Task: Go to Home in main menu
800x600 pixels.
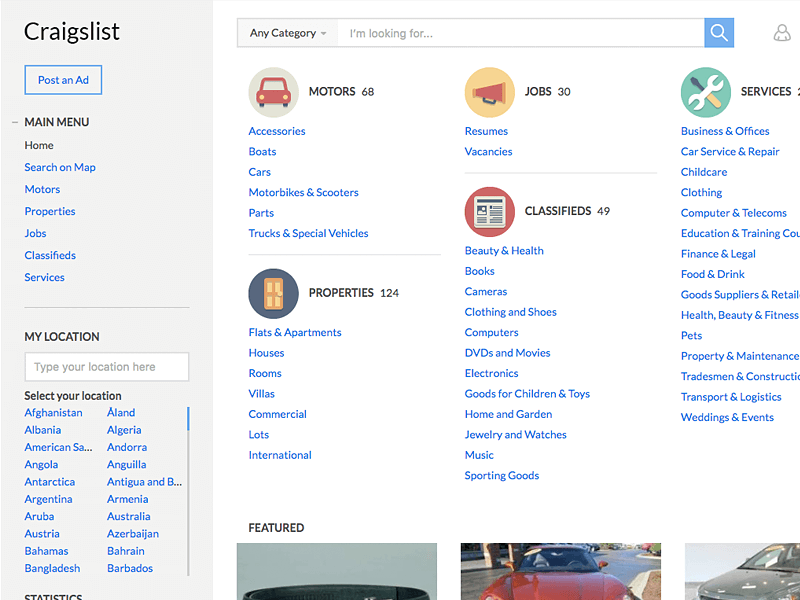Action: click(39, 145)
